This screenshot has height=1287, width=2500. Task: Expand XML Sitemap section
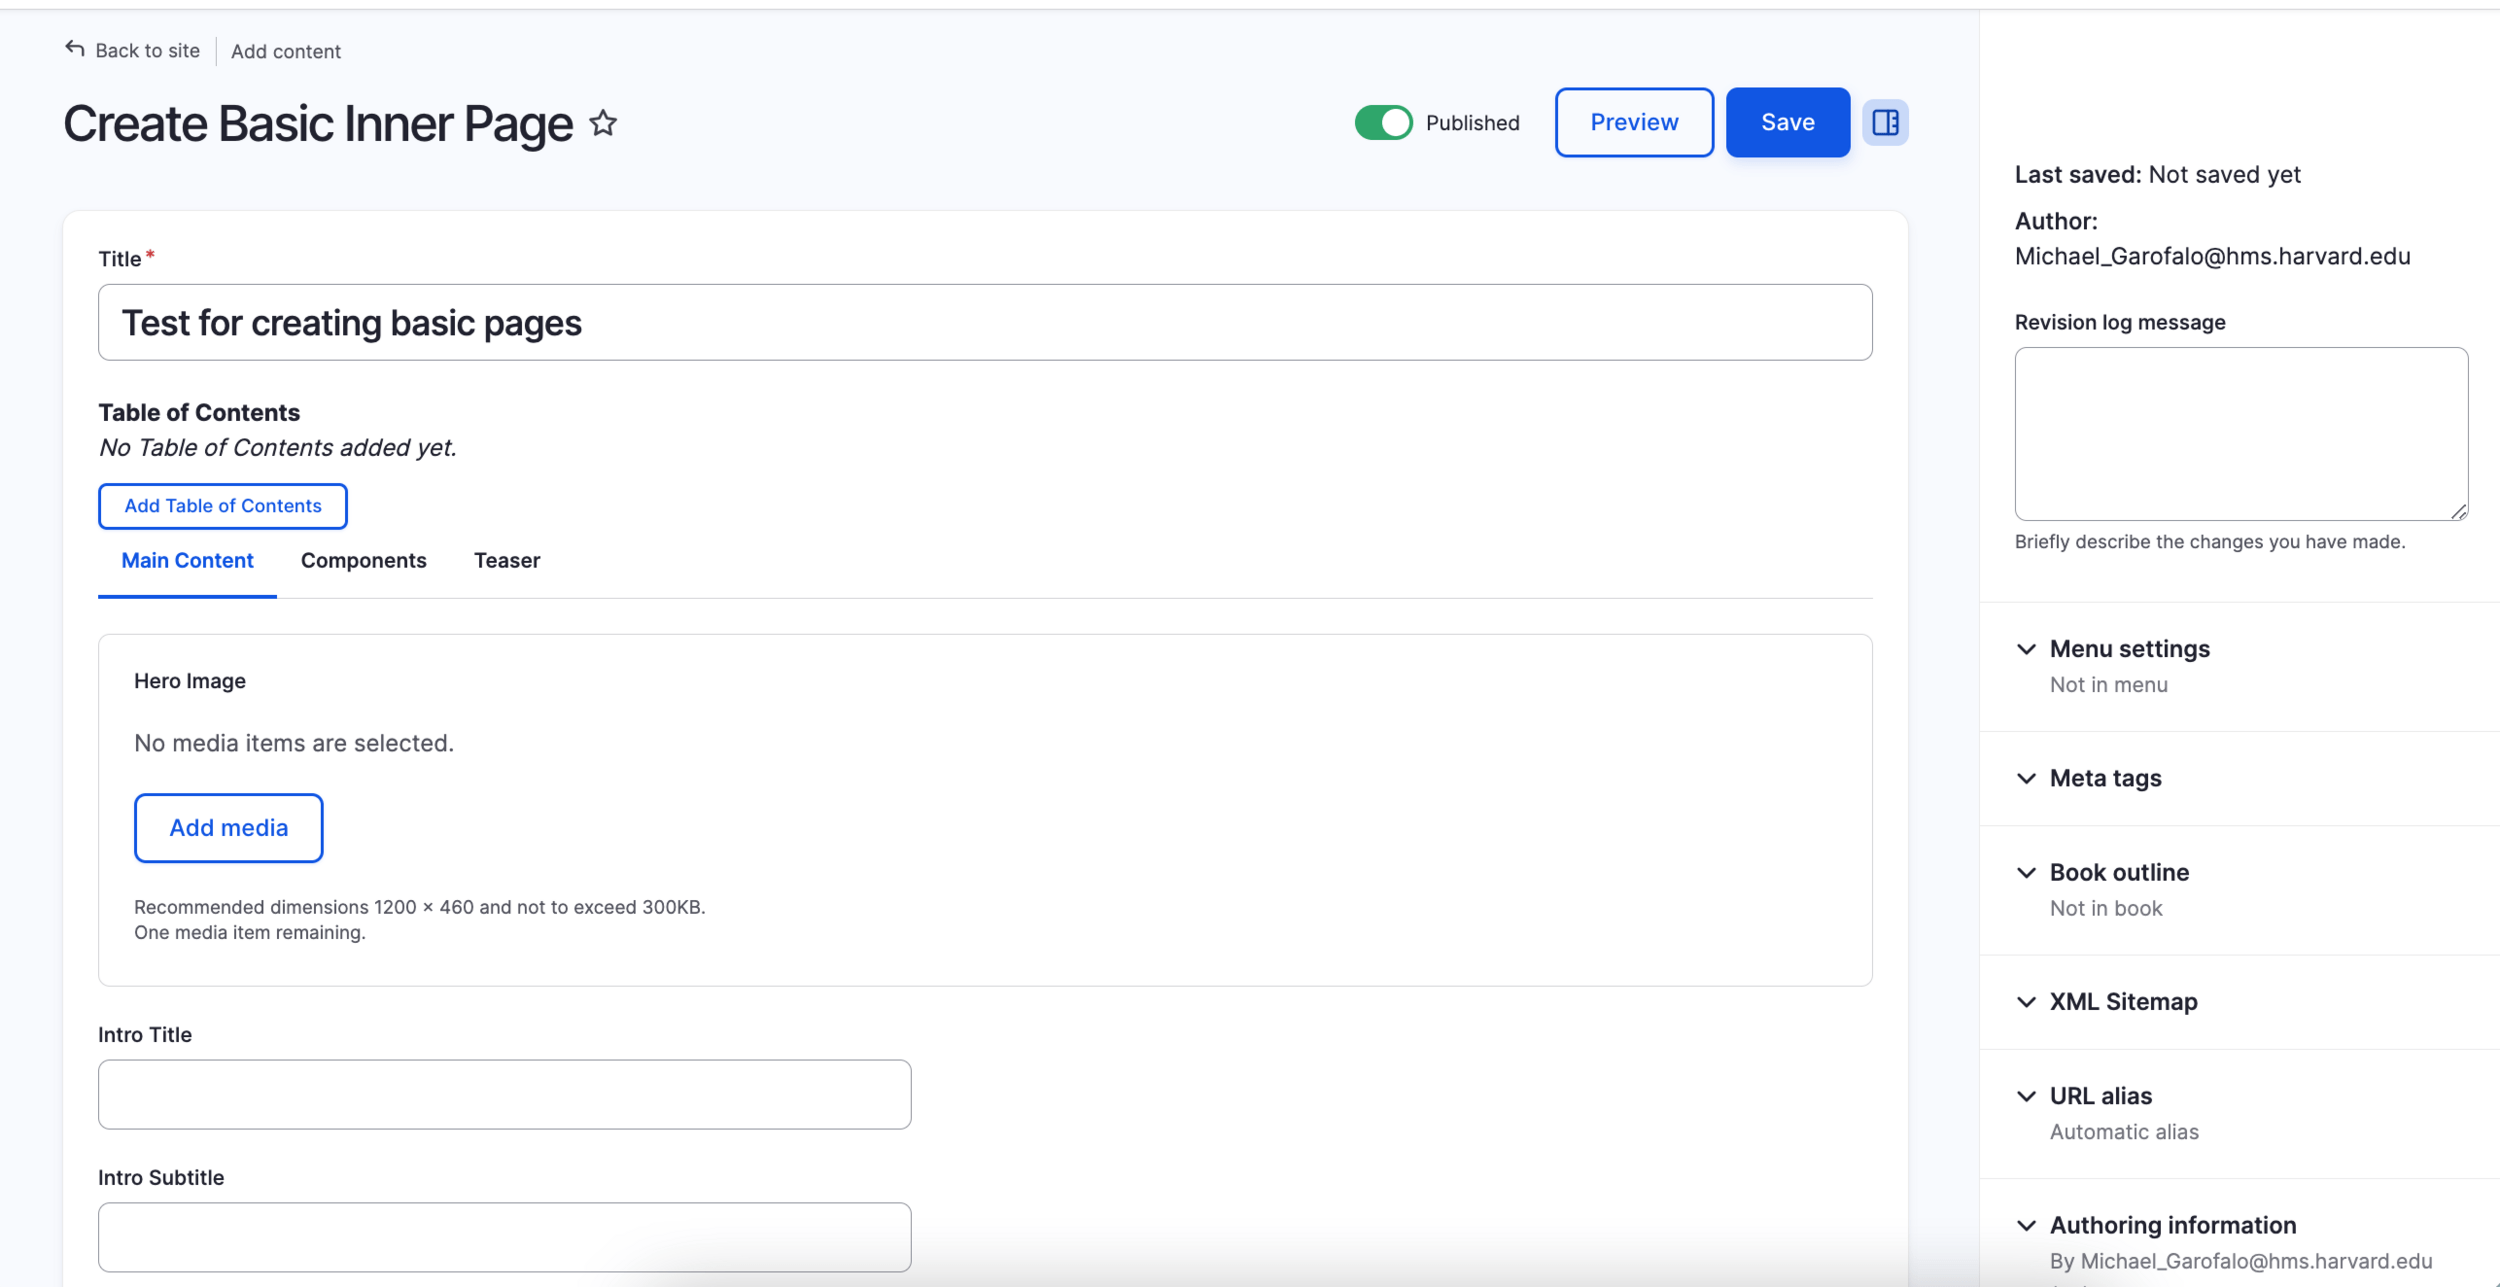(x=2122, y=1001)
